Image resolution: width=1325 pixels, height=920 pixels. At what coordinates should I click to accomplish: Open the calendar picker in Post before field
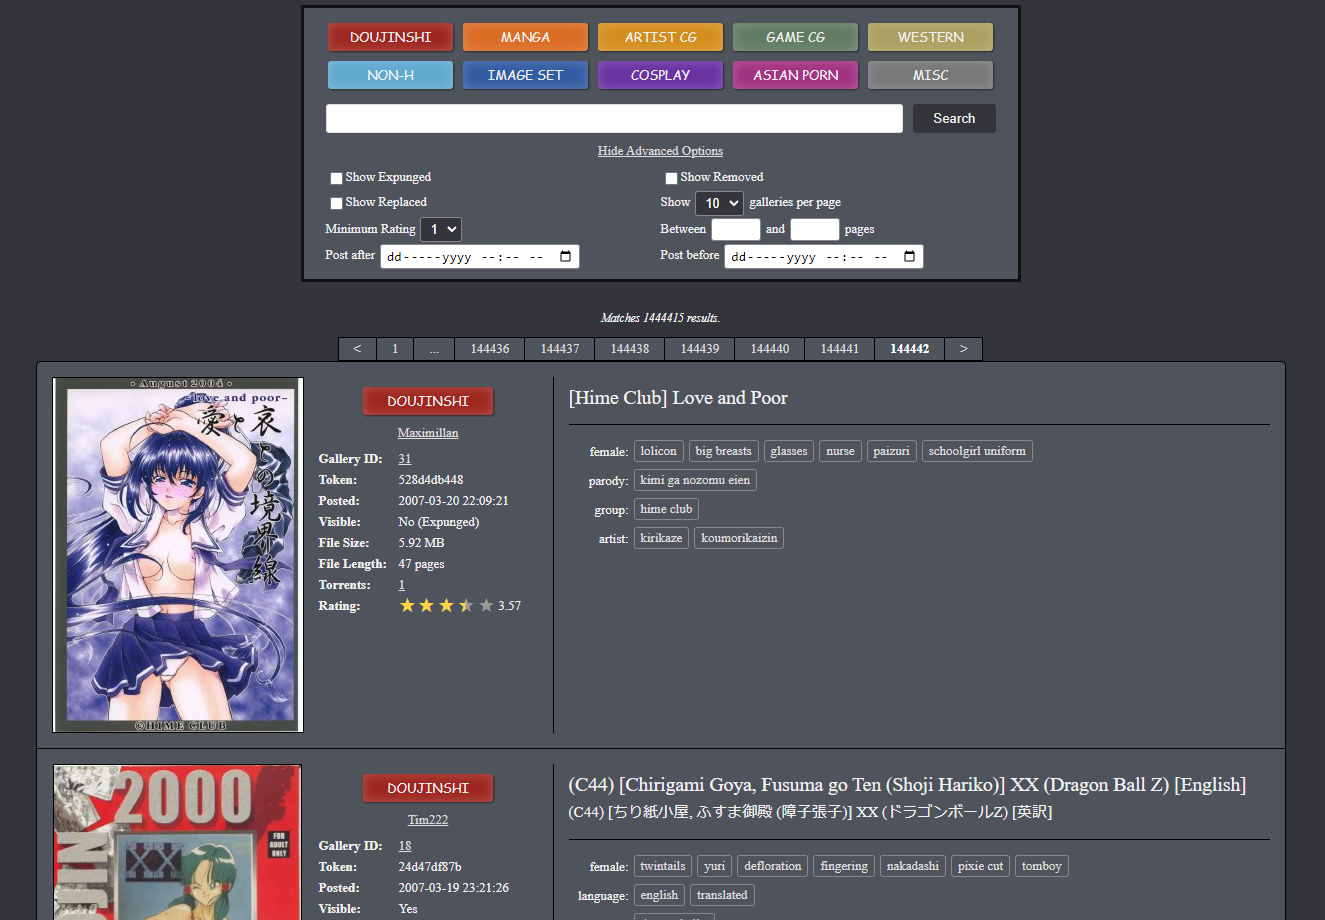point(909,257)
